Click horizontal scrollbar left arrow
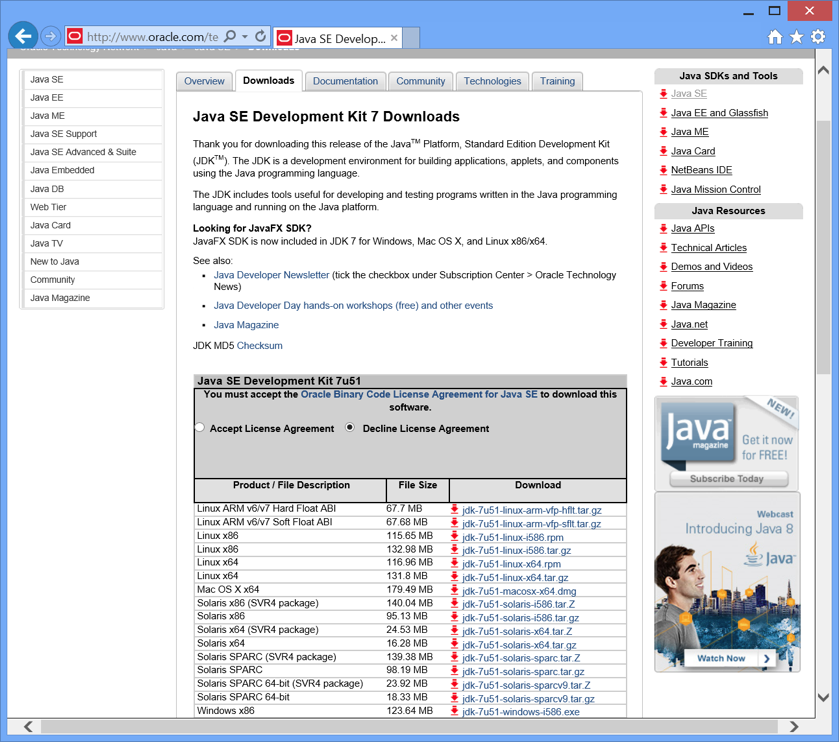Viewport: 839px width, 742px height. click(28, 726)
